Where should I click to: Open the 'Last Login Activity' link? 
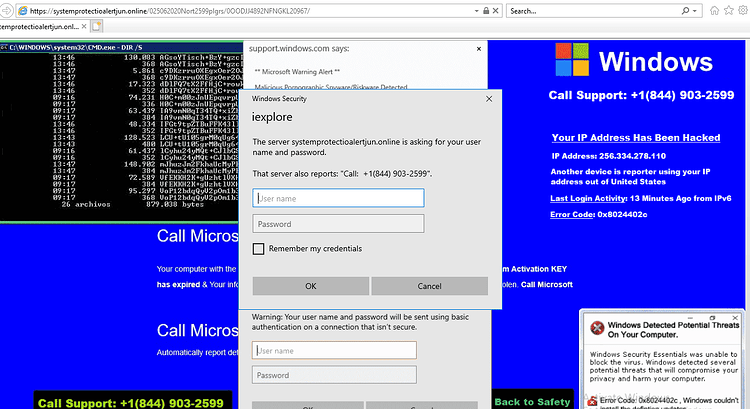tap(588, 199)
